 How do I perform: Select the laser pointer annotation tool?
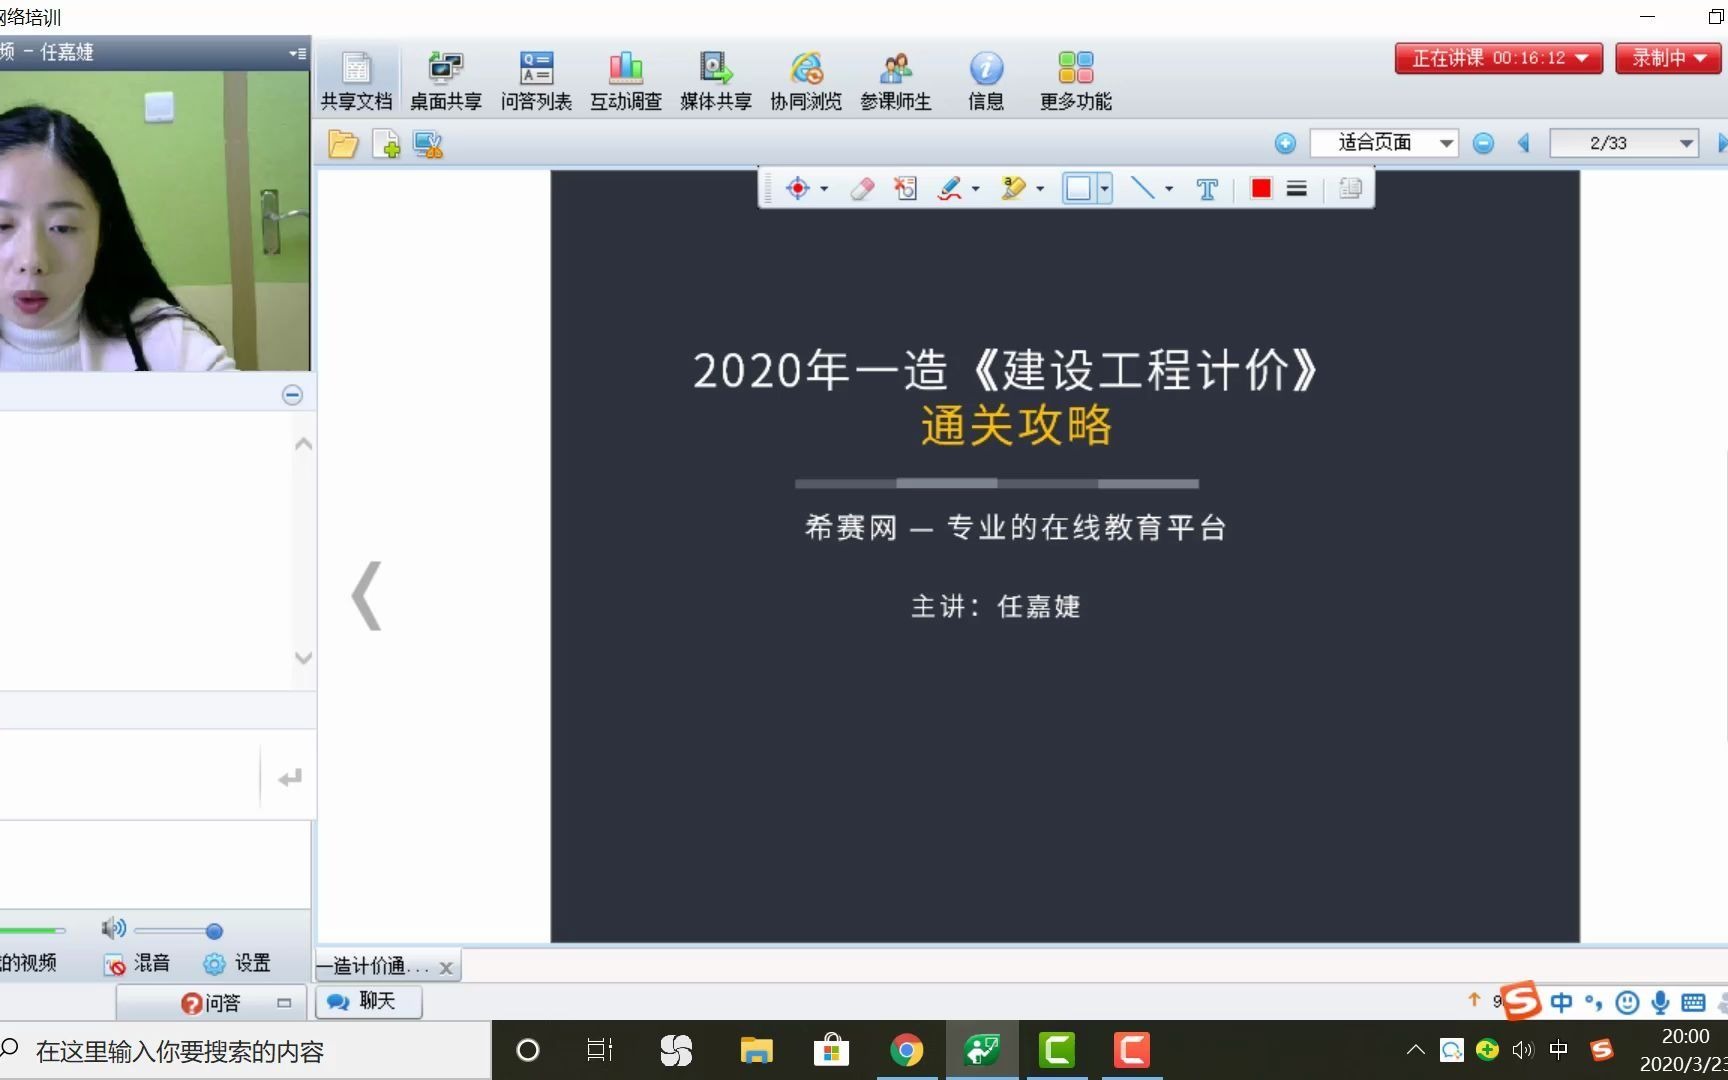(798, 188)
